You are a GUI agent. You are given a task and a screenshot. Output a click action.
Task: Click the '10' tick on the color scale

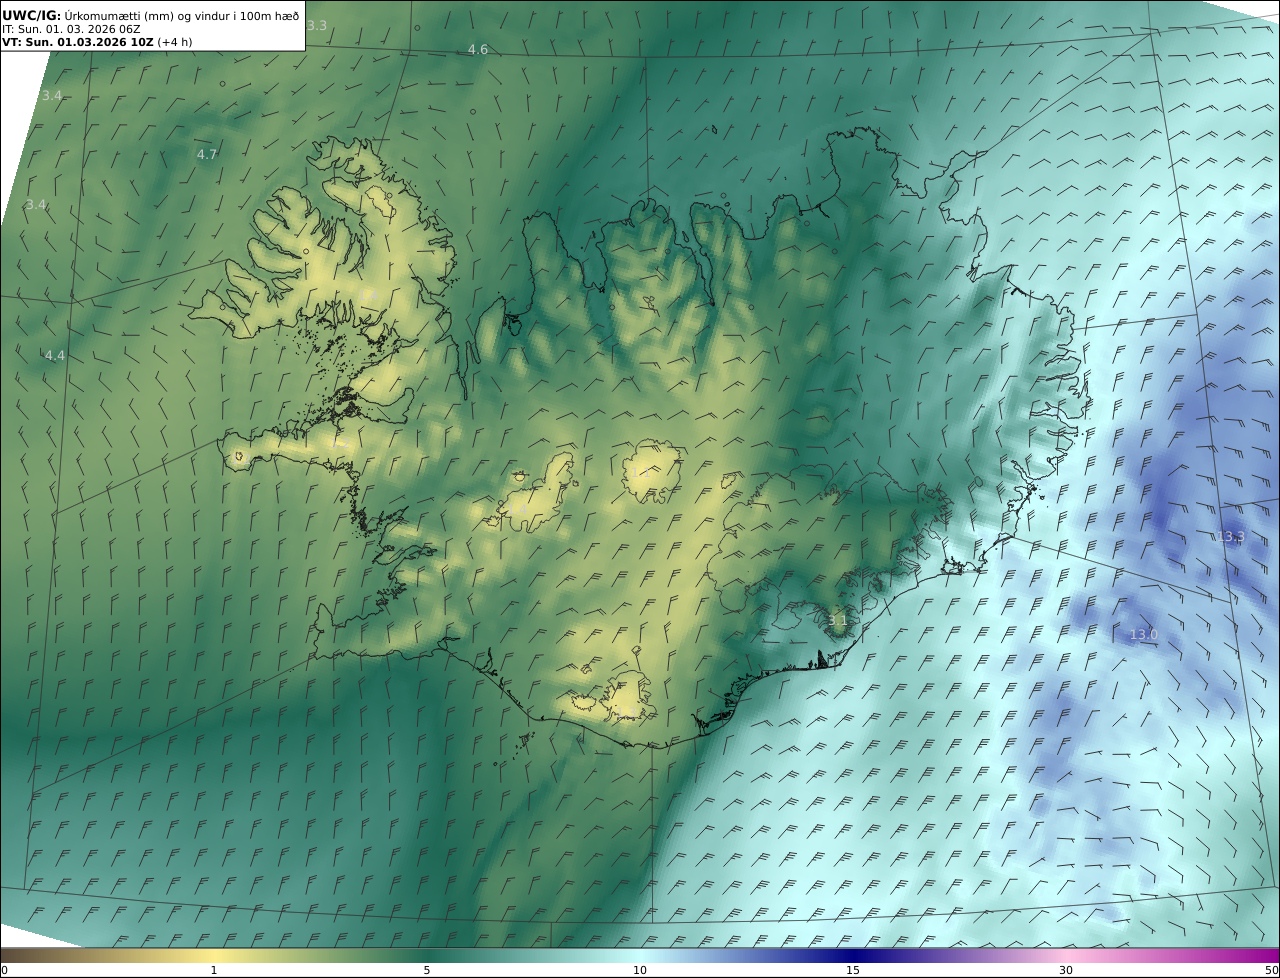(640, 970)
